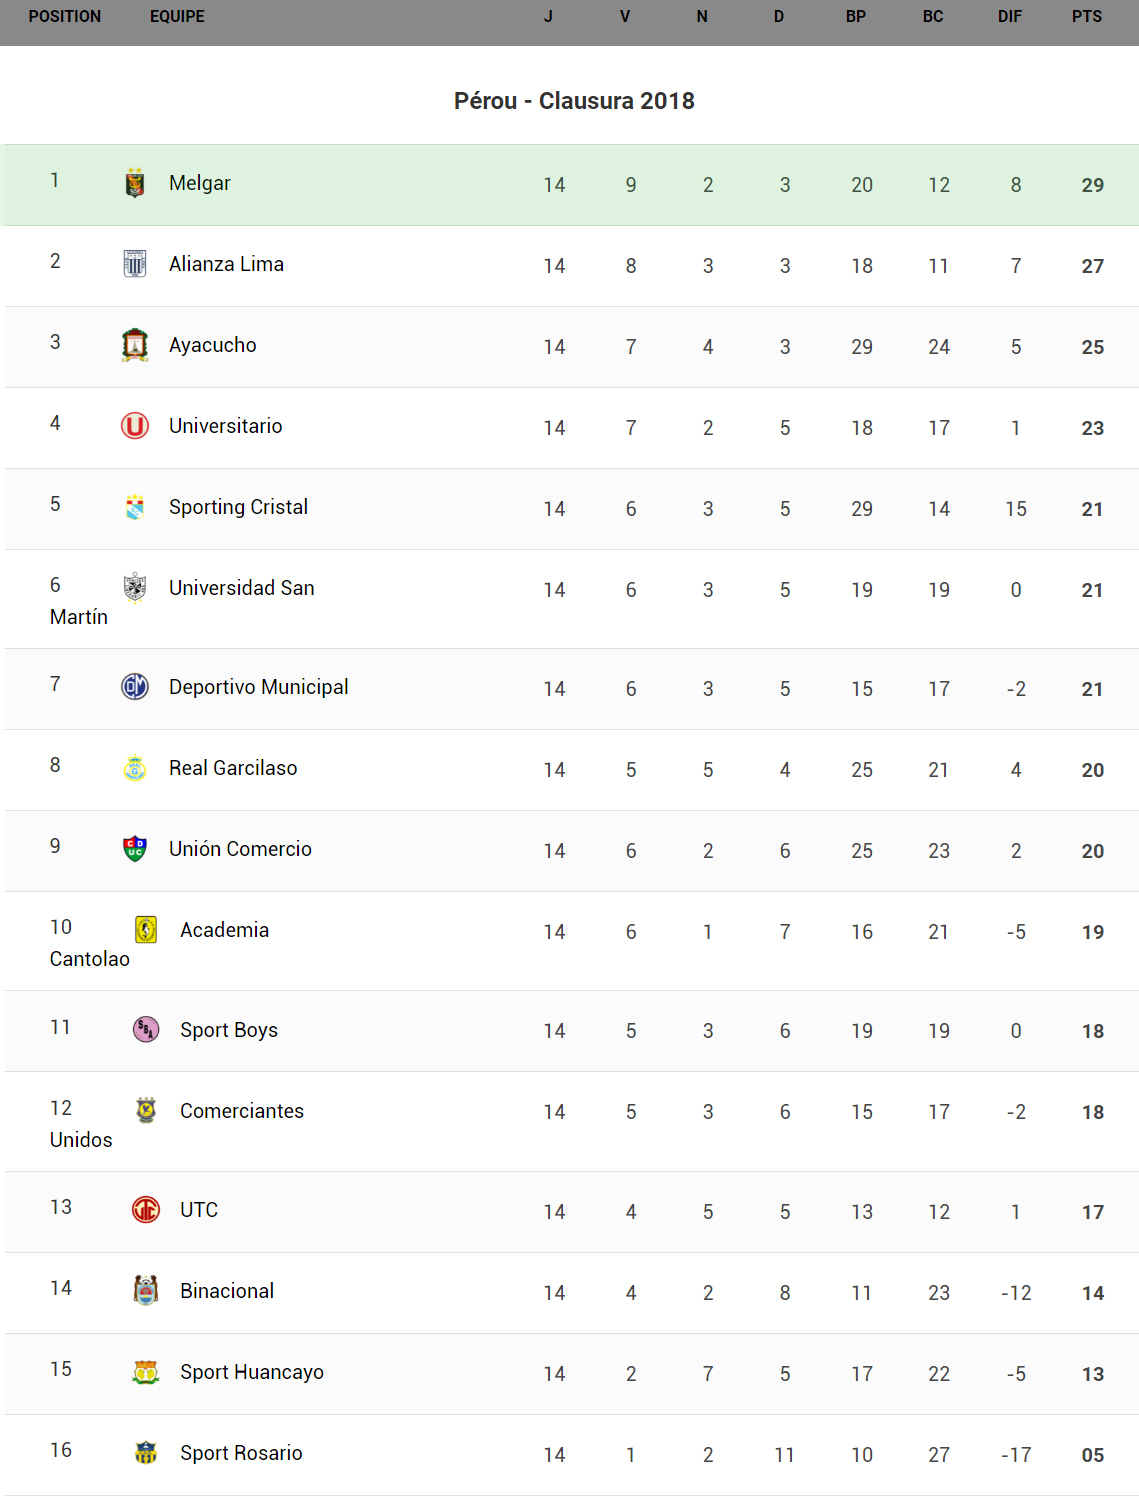Click the Academia Cantolao yellow crest
The width and height of the screenshot is (1139, 1500).
pyautogui.click(x=146, y=930)
